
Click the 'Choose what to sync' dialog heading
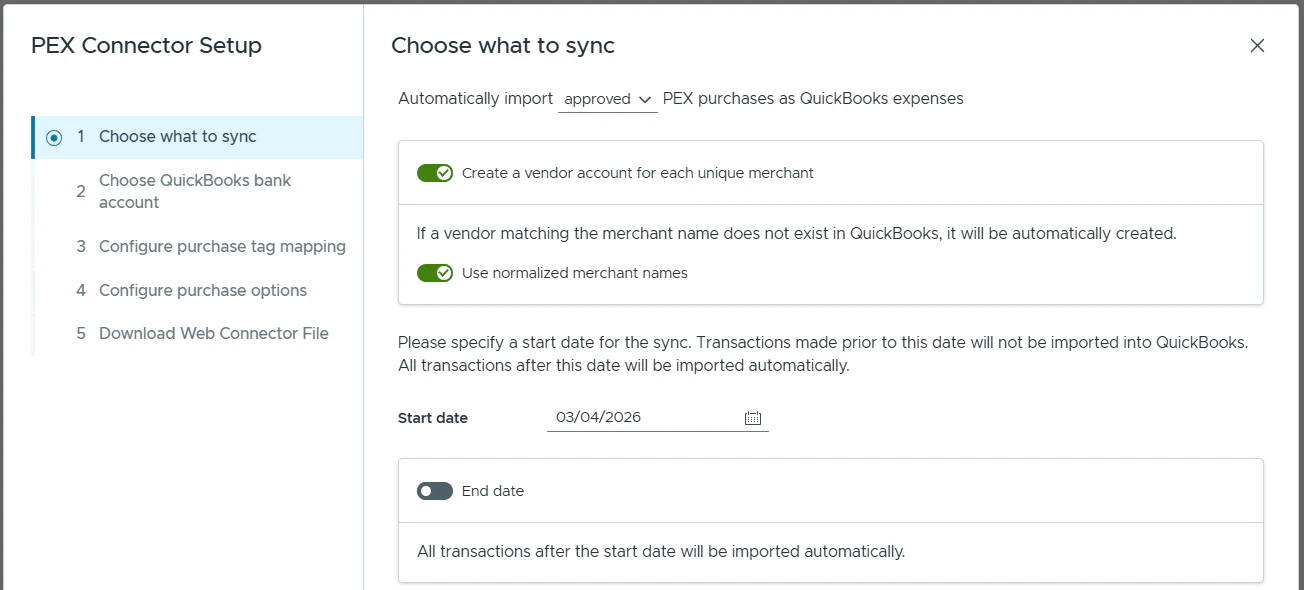(503, 46)
